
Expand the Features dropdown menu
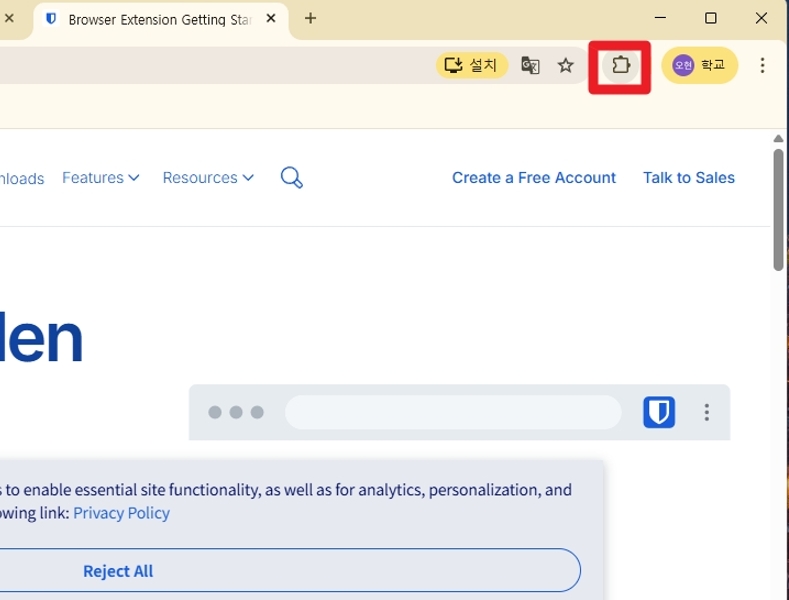pyautogui.click(x=100, y=178)
